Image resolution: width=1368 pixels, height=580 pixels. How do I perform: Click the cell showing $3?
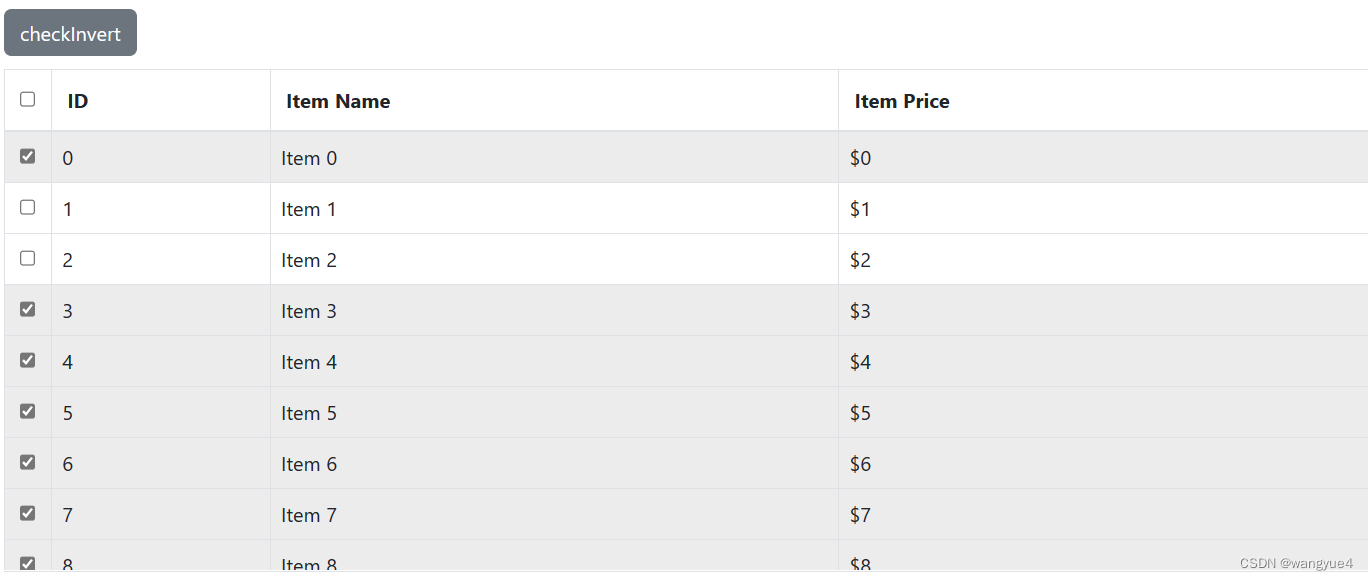860,311
